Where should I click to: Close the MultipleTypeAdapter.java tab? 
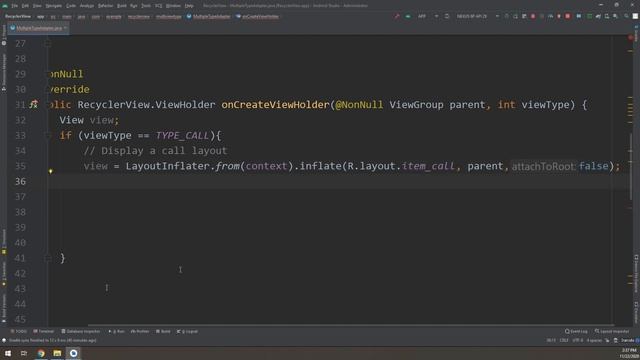click(x=66, y=28)
